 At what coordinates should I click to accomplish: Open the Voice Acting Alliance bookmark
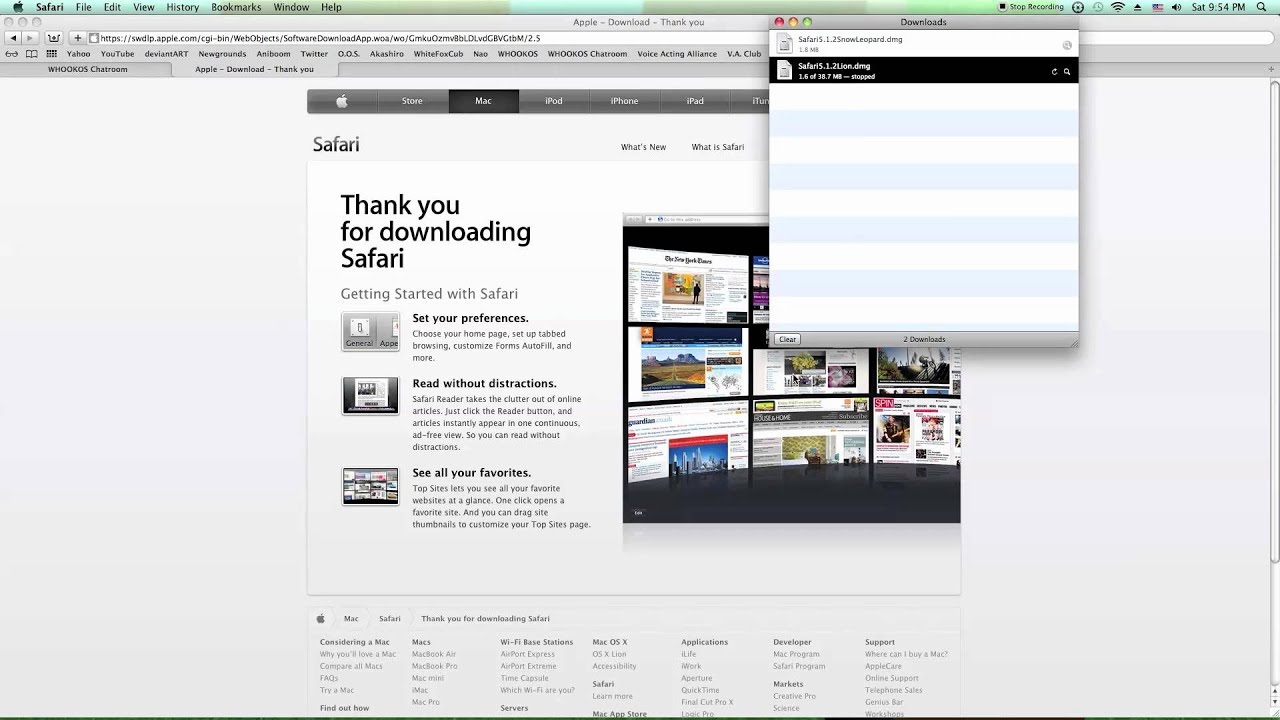click(677, 54)
